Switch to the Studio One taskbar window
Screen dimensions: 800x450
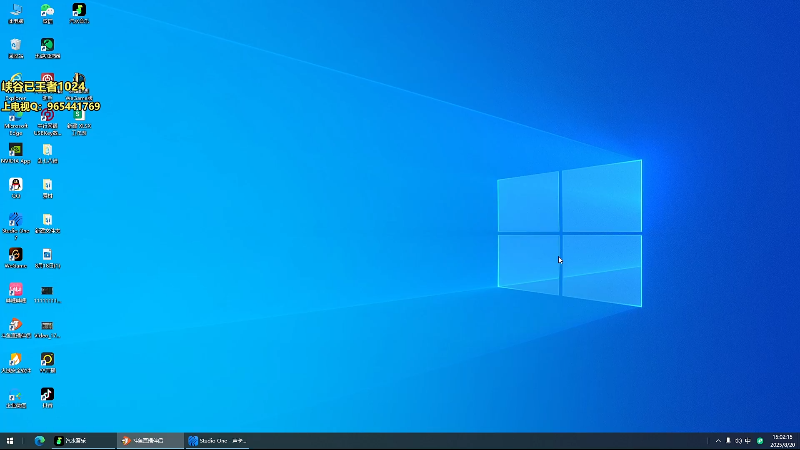(217, 441)
